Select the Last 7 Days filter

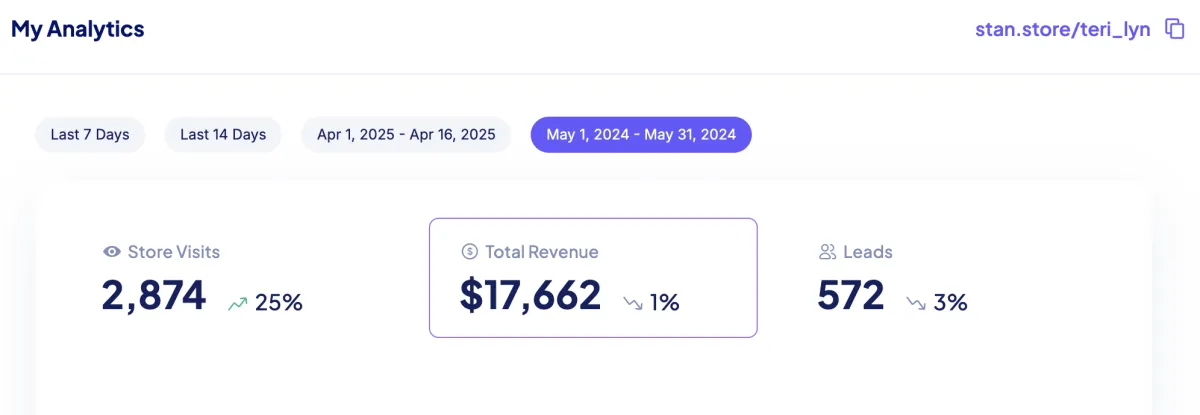click(90, 134)
